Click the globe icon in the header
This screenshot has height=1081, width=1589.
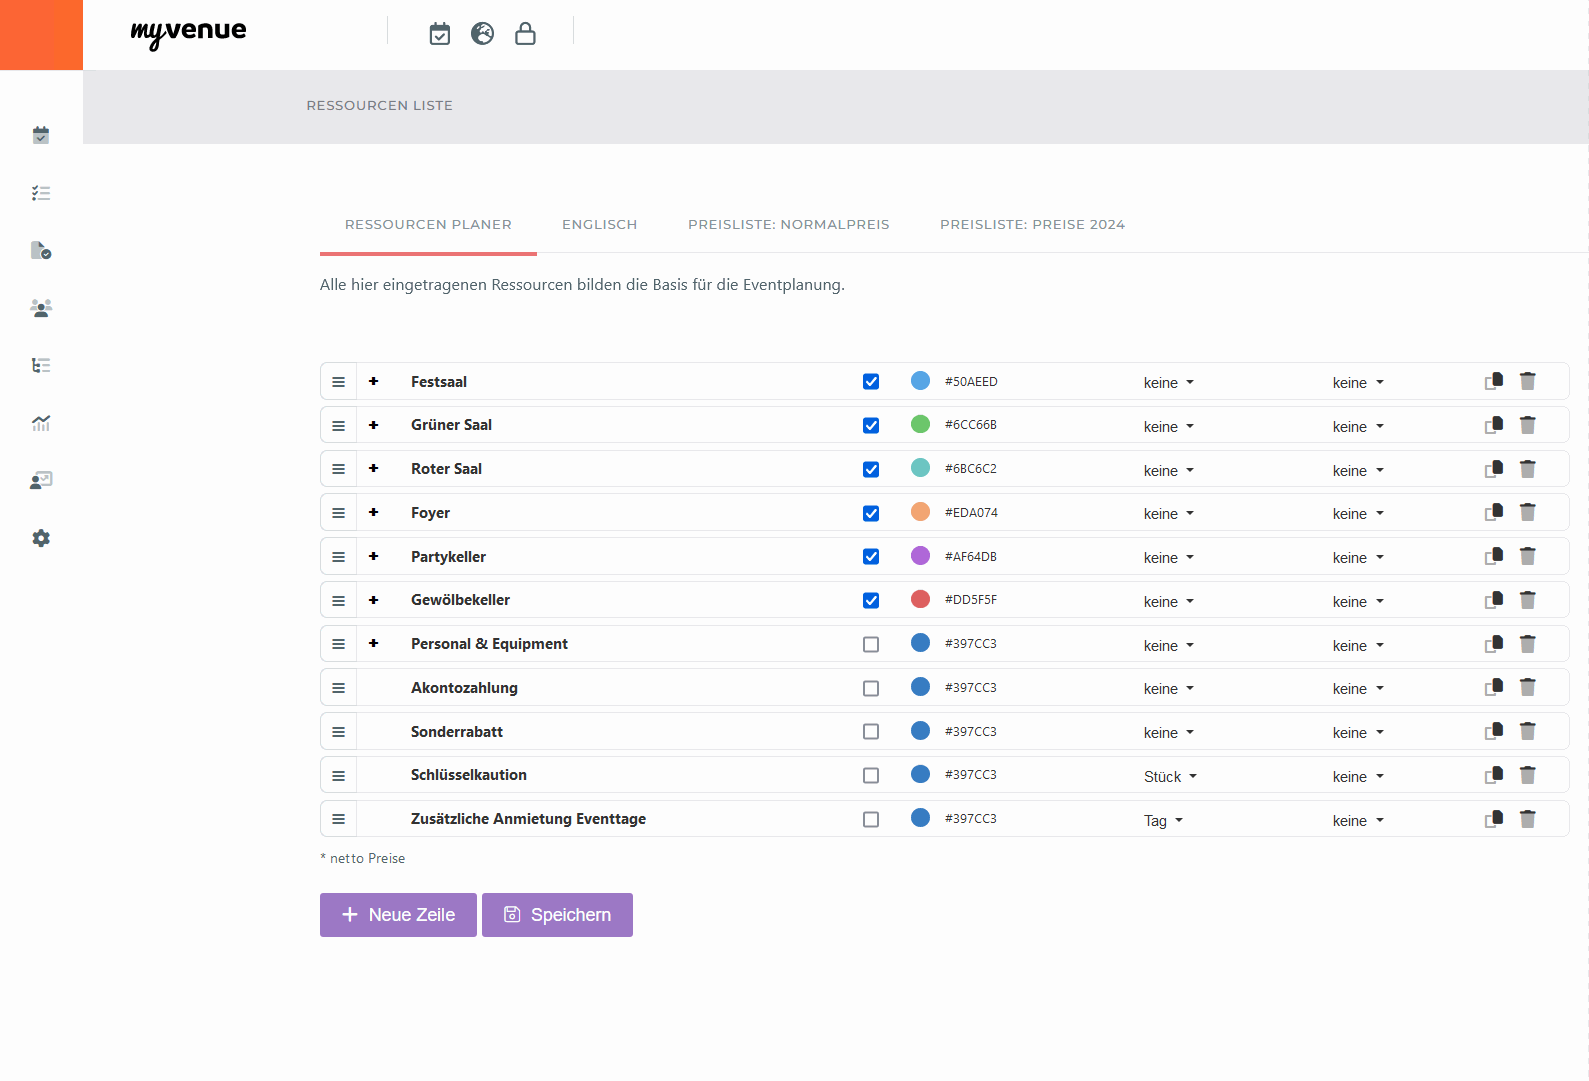click(482, 34)
